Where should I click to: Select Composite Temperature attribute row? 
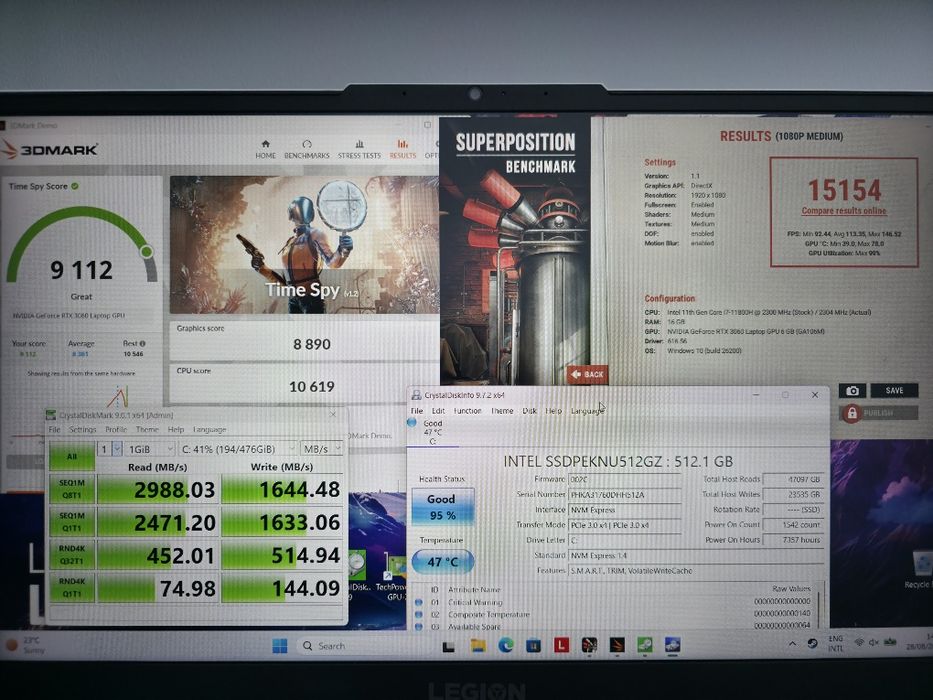tap(613, 614)
